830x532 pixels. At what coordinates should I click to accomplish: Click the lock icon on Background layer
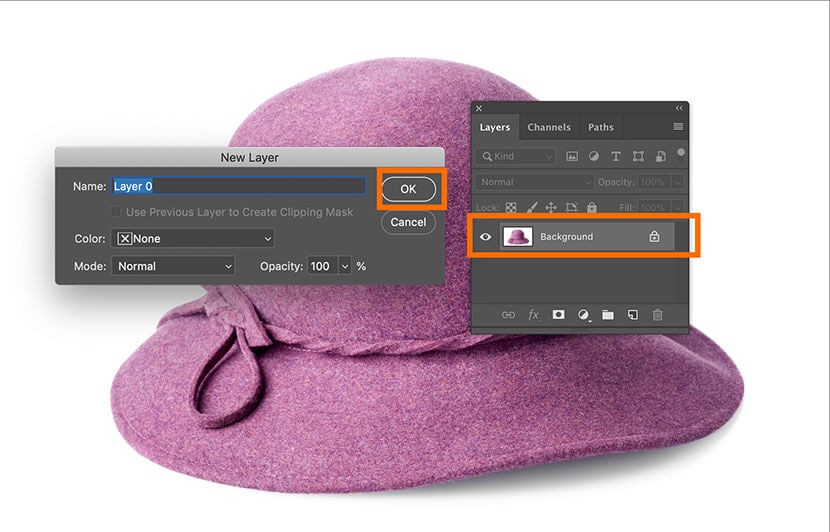654,237
